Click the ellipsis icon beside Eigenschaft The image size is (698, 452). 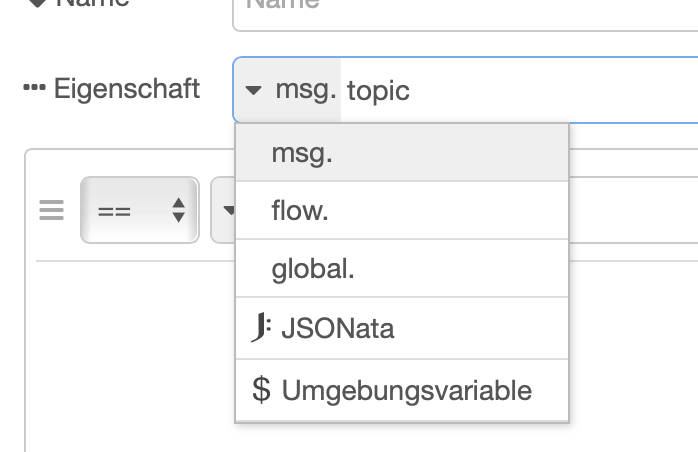point(34,88)
